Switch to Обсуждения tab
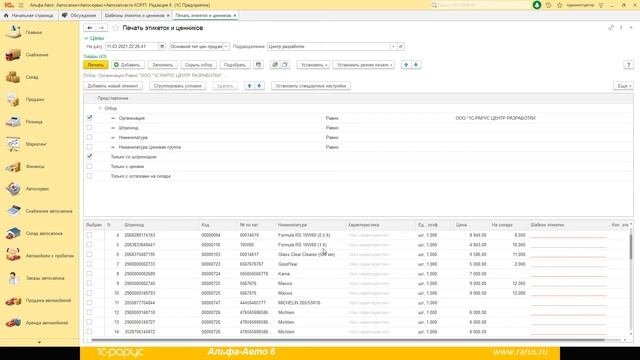 tap(79, 15)
